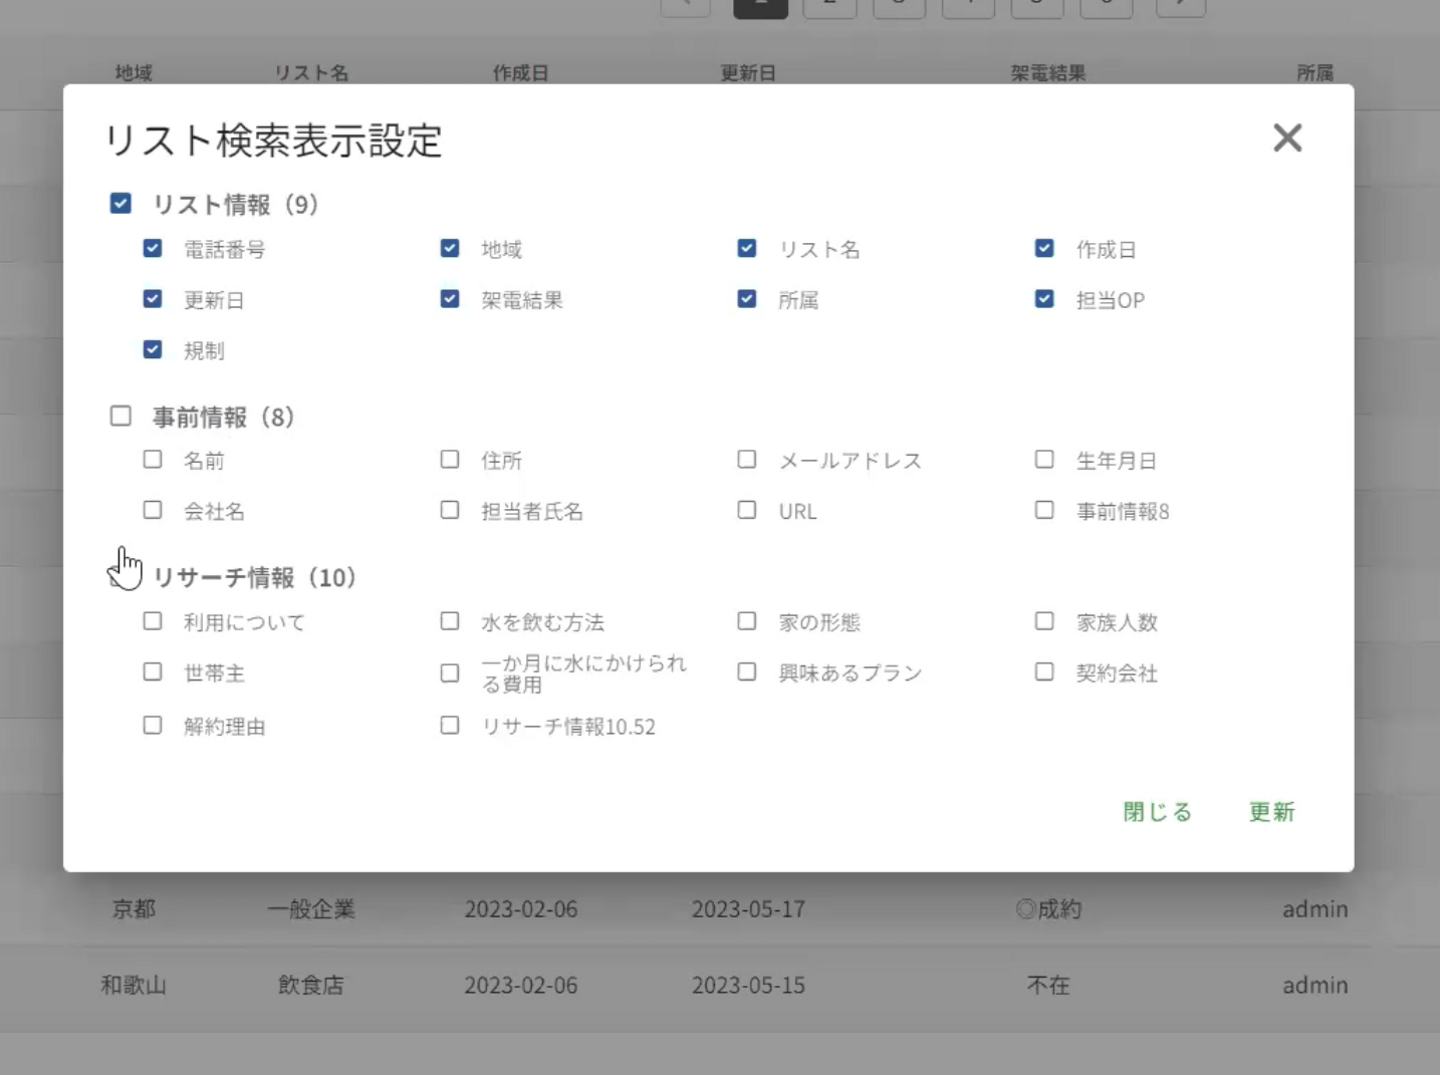
Task: Uncheck the 電話番号 checkbox
Action: coord(153,248)
